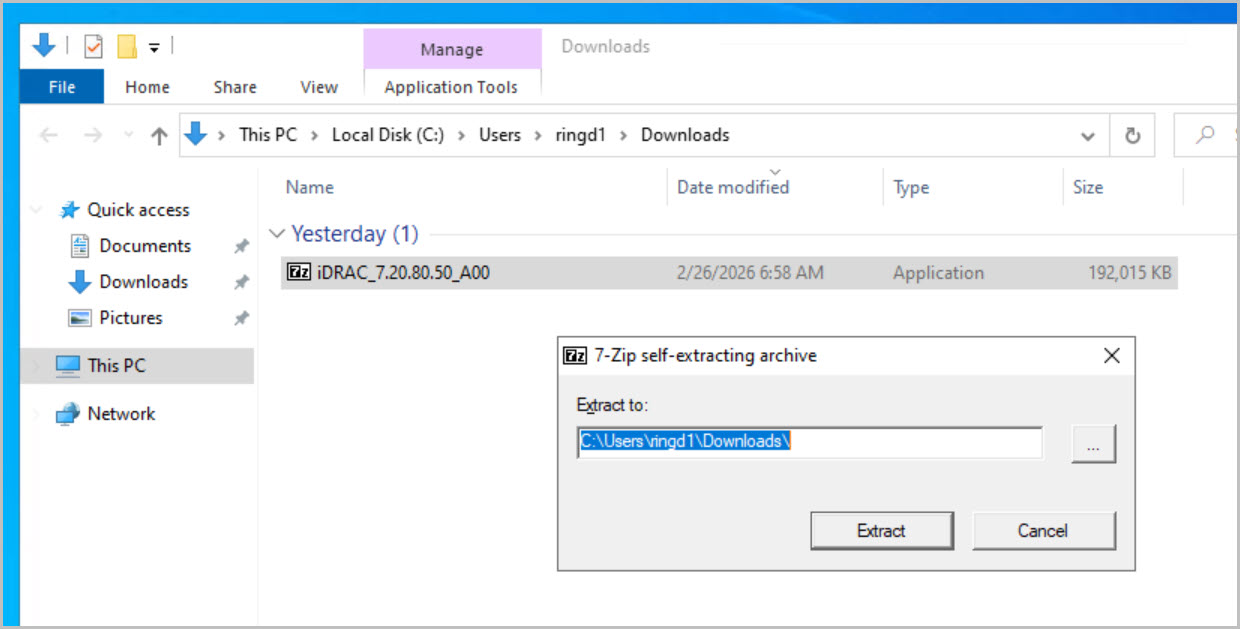Click the blue down-arrow title bar icon
The height and width of the screenshot is (629, 1240).
pyautogui.click(x=44, y=46)
